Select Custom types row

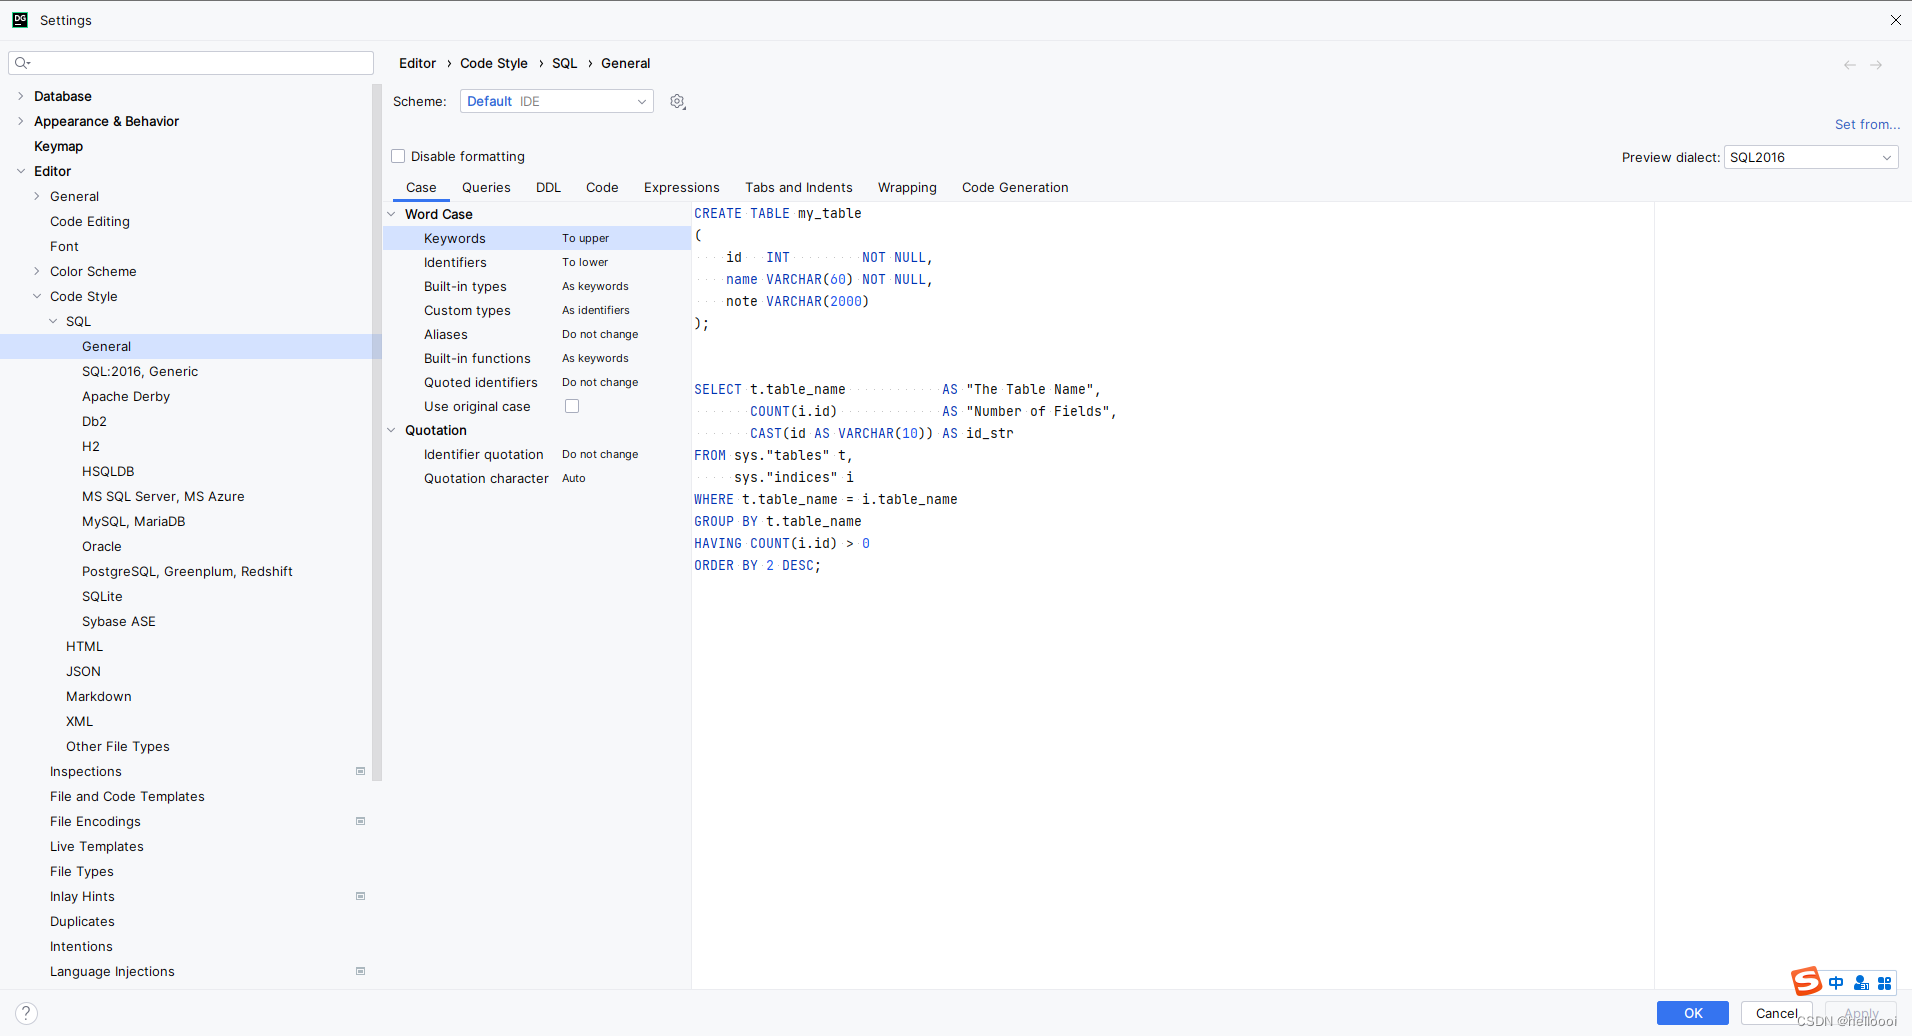537,310
